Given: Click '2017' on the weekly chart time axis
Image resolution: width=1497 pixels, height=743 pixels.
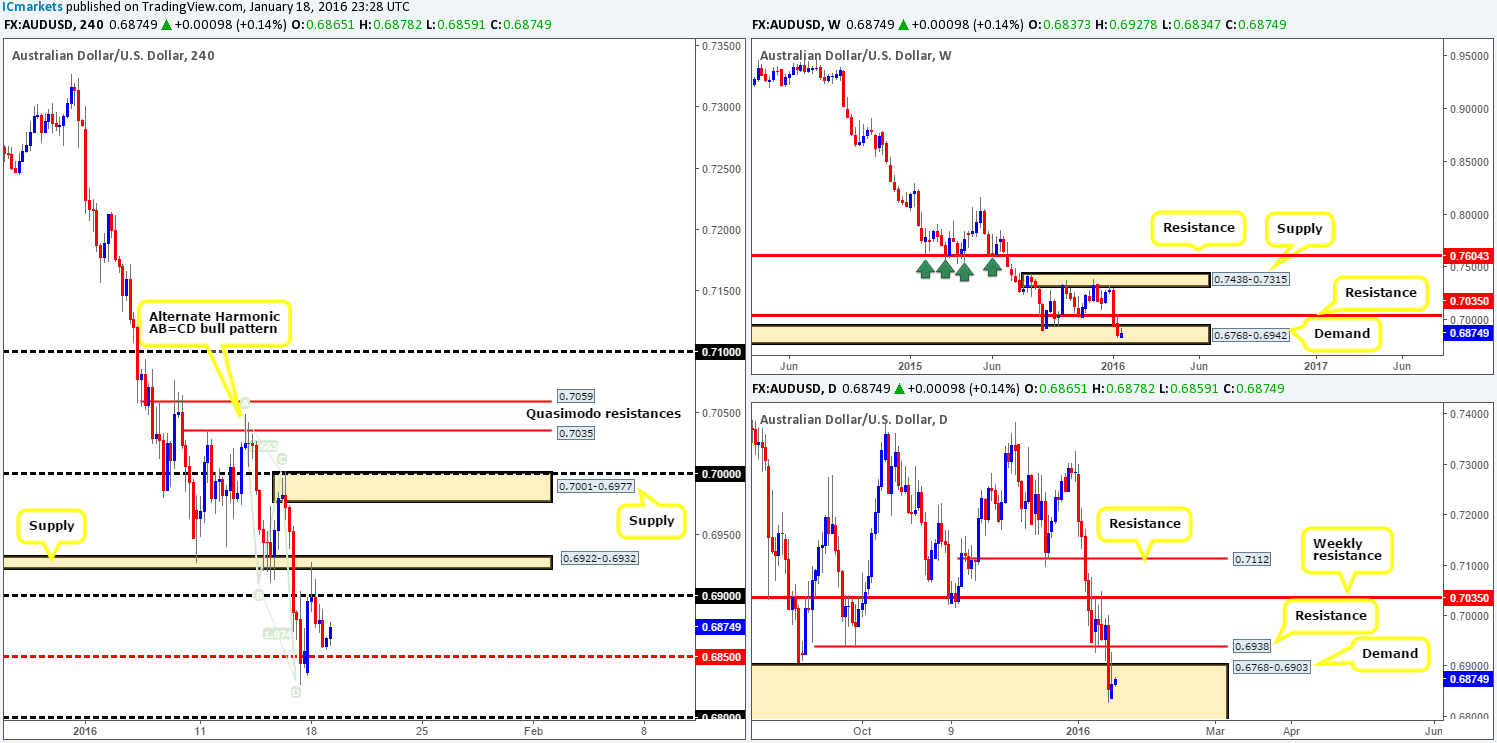Looking at the screenshot, I should (1315, 366).
